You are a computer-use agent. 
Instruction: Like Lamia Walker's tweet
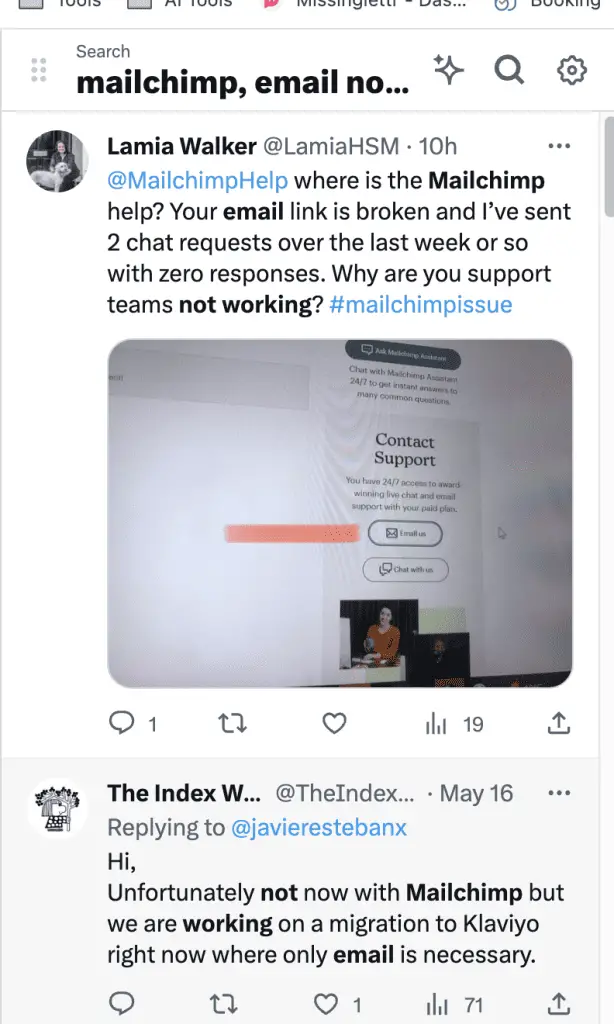click(334, 723)
